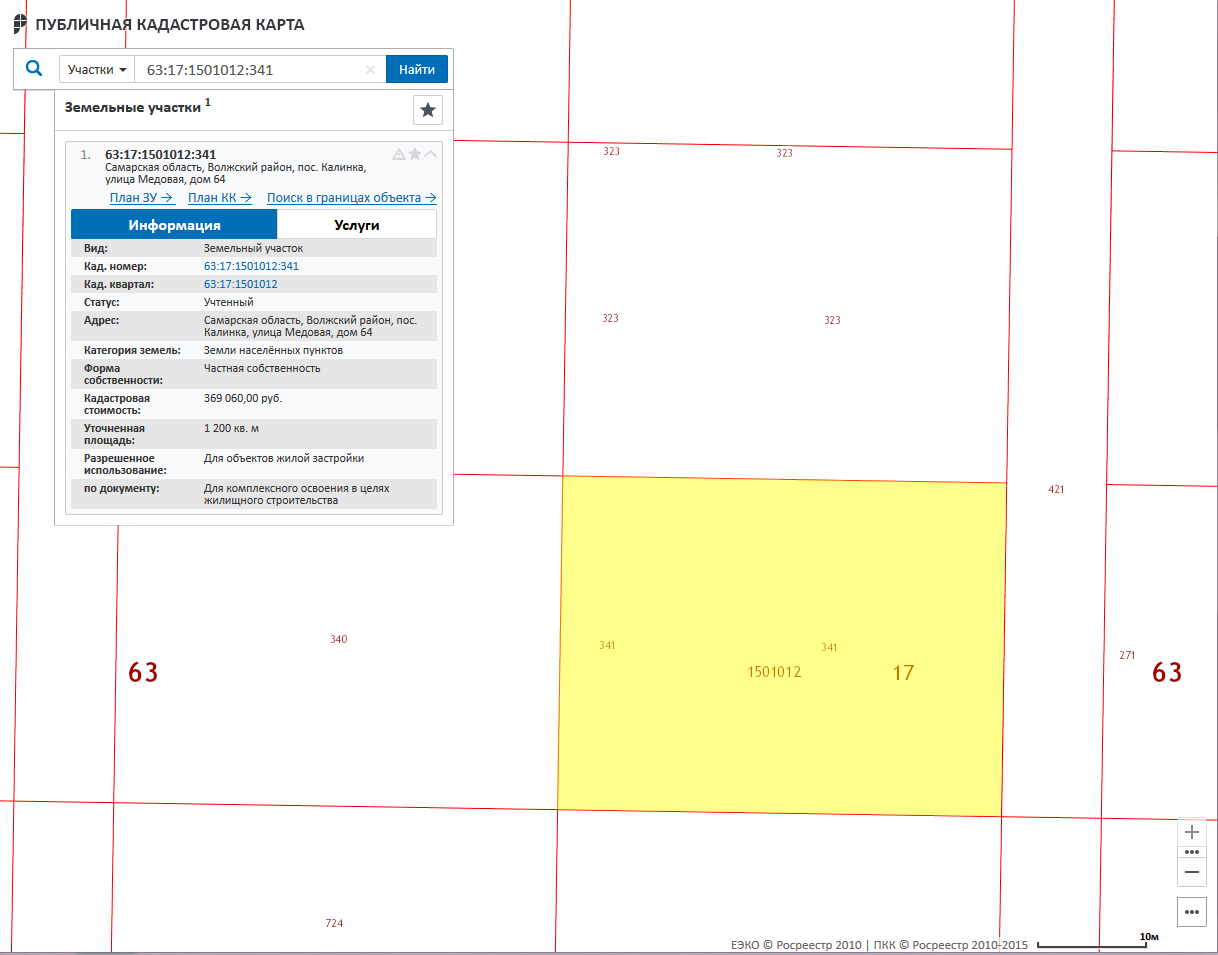
Task: Click the warning triangle icon on the result
Action: (x=399, y=154)
